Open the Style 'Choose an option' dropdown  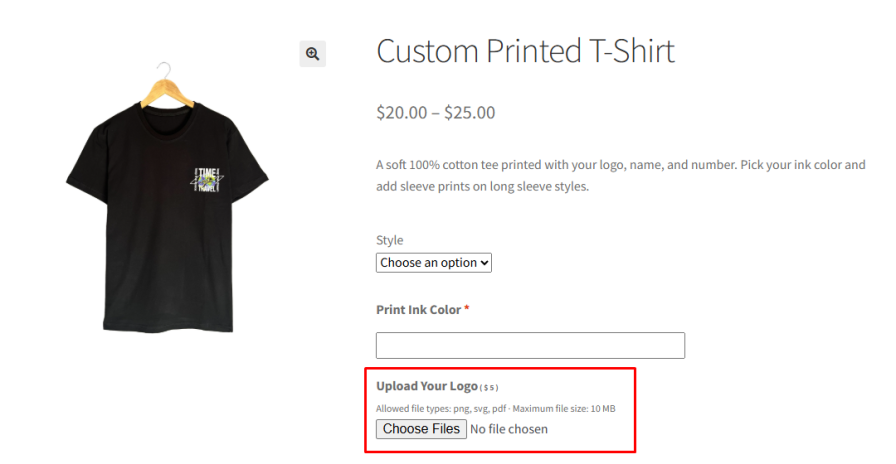[434, 263]
